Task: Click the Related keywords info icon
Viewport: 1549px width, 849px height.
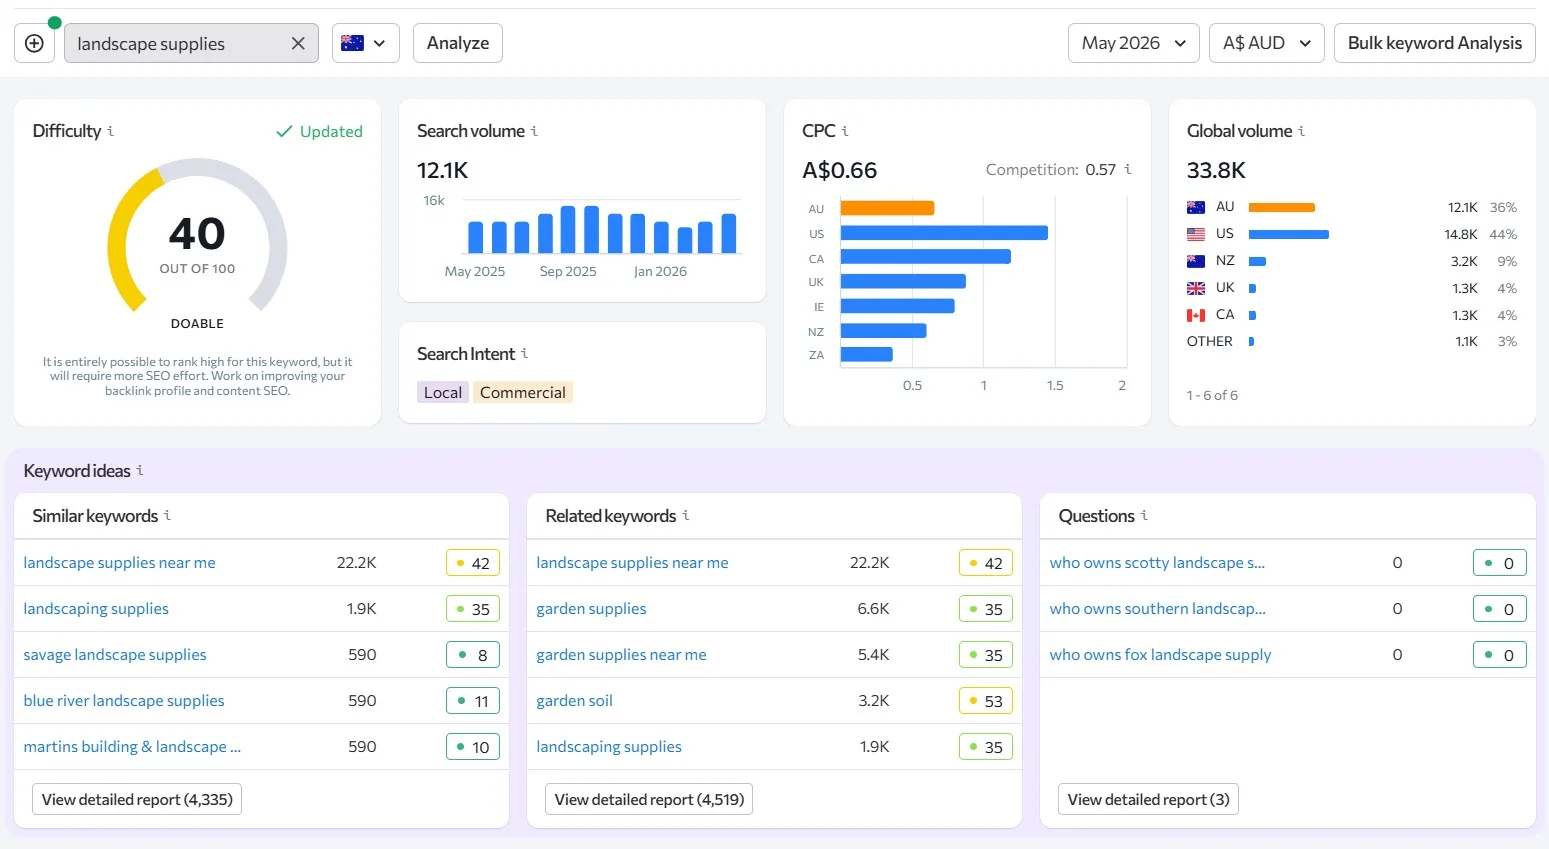Action: (686, 515)
